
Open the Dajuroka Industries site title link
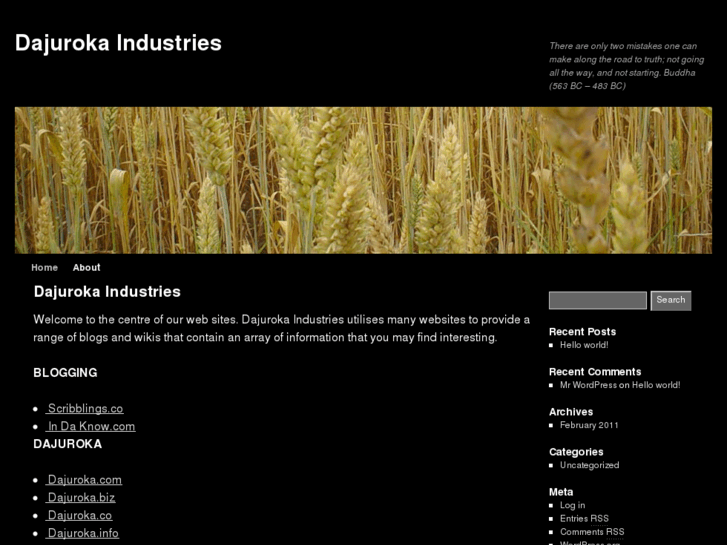click(x=118, y=43)
